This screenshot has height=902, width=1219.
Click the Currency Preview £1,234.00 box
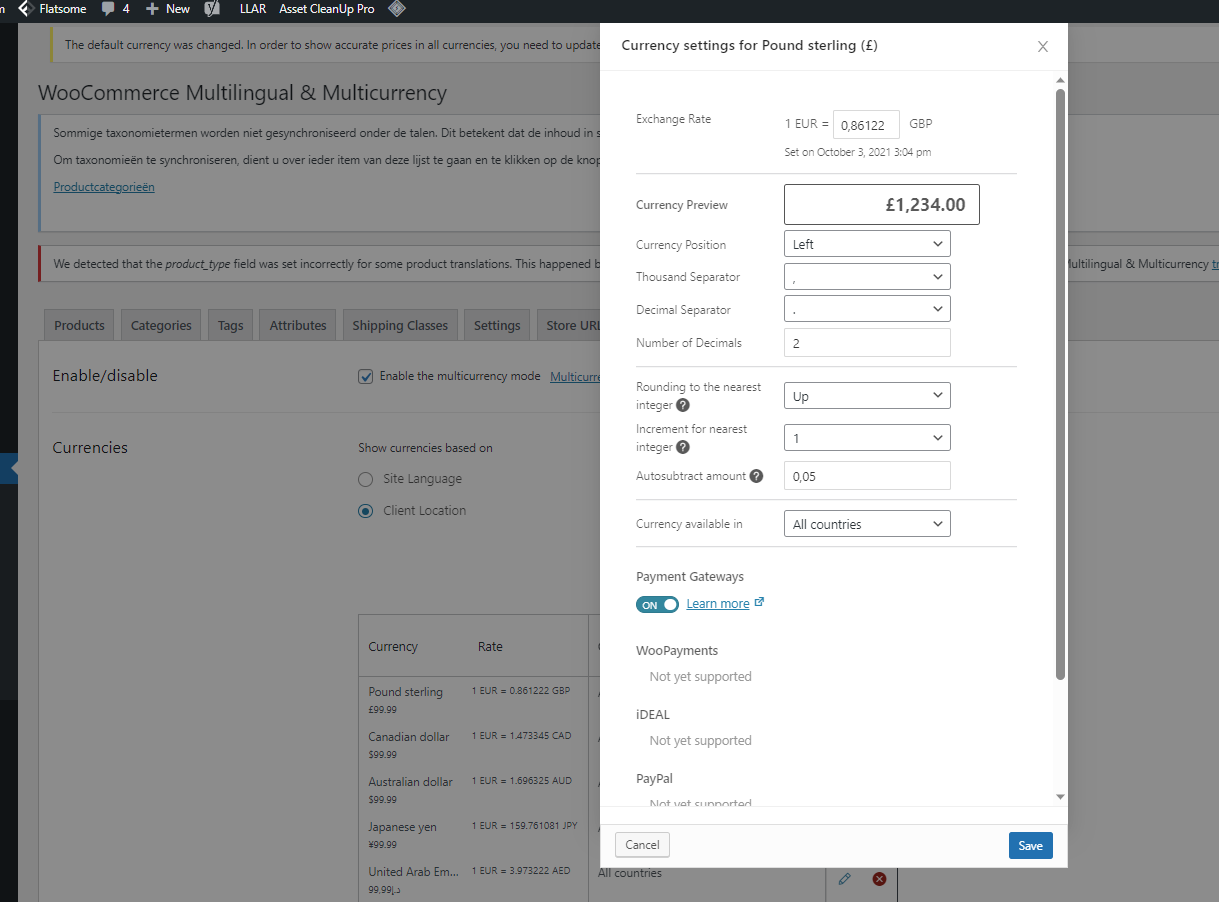[882, 205]
